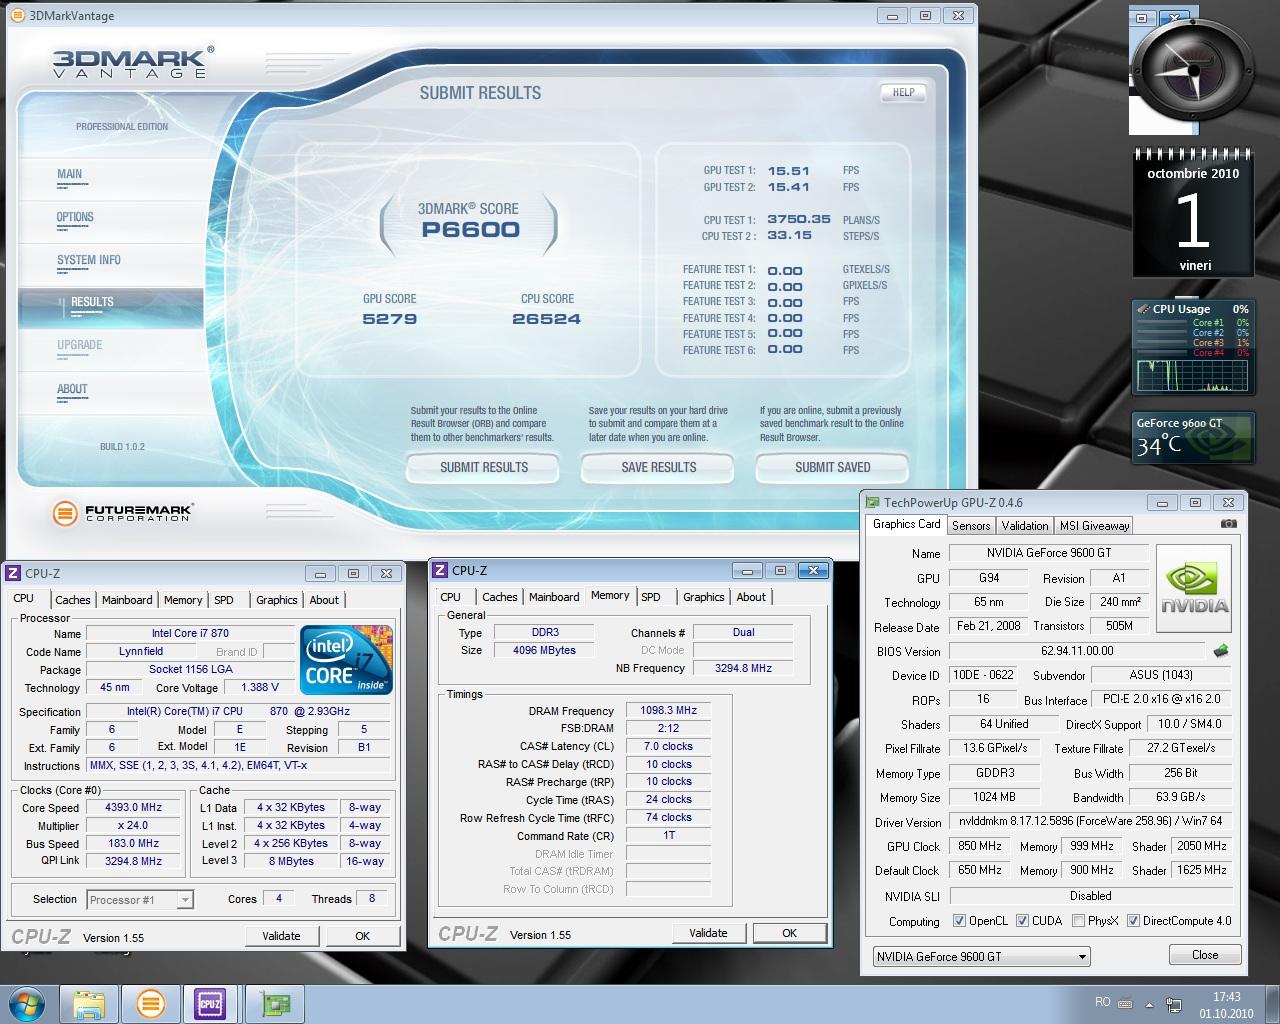Open the Validation tab in GPU-Z
This screenshot has height=1024, width=1280.
(x=1025, y=525)
